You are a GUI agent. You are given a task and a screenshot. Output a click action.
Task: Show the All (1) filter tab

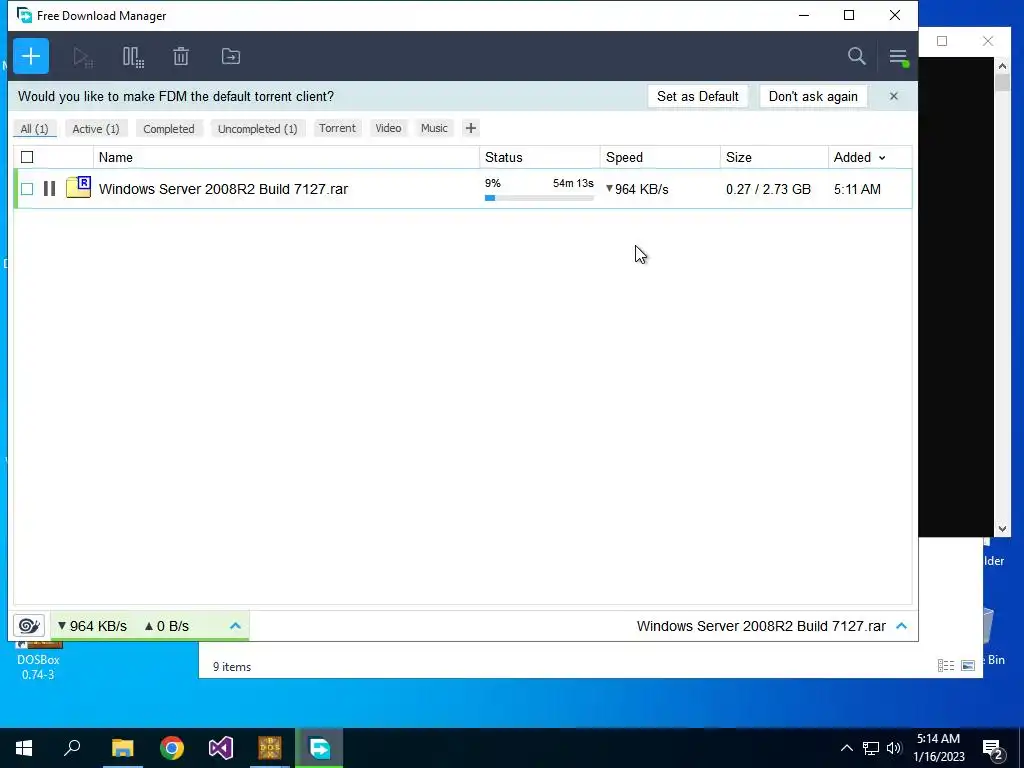pos(34,129)
